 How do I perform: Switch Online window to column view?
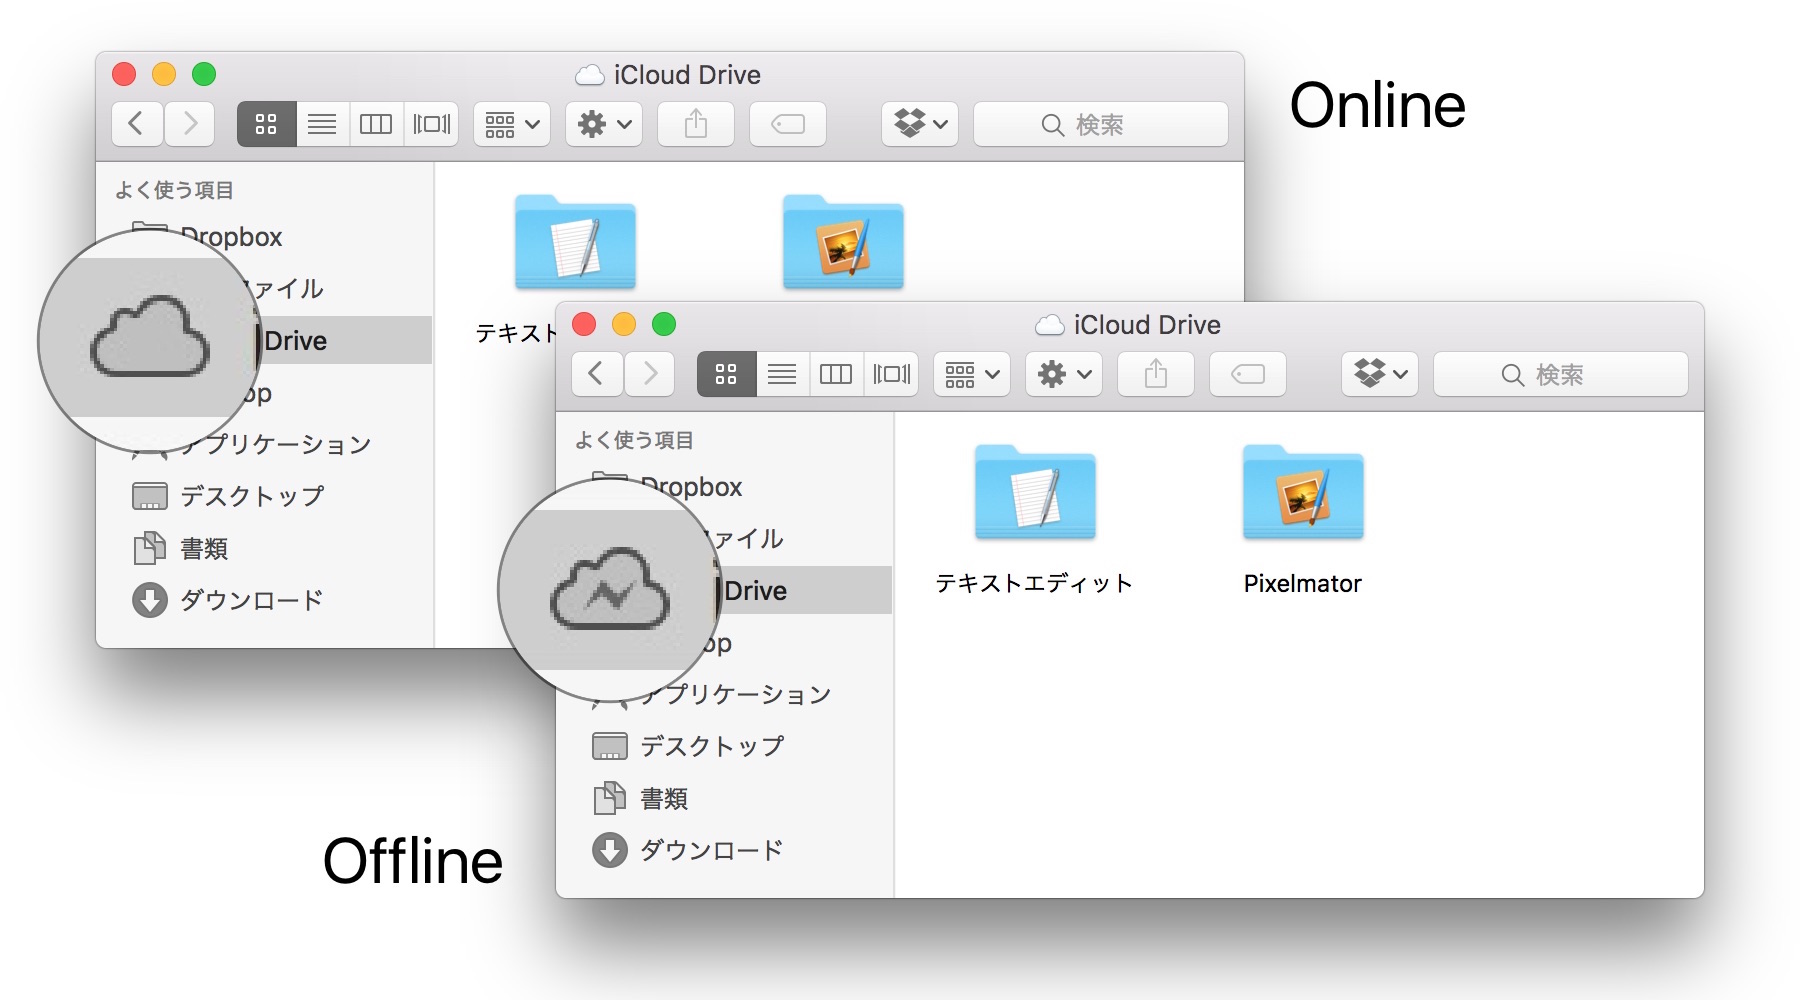376,124
